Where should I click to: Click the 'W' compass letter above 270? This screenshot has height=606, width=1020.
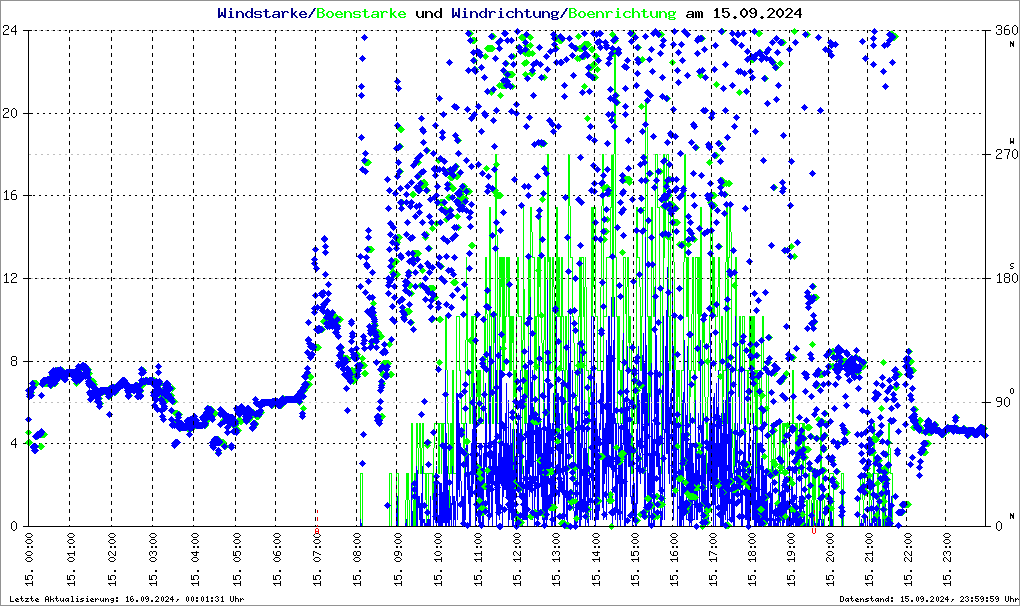pos(1012,140)
